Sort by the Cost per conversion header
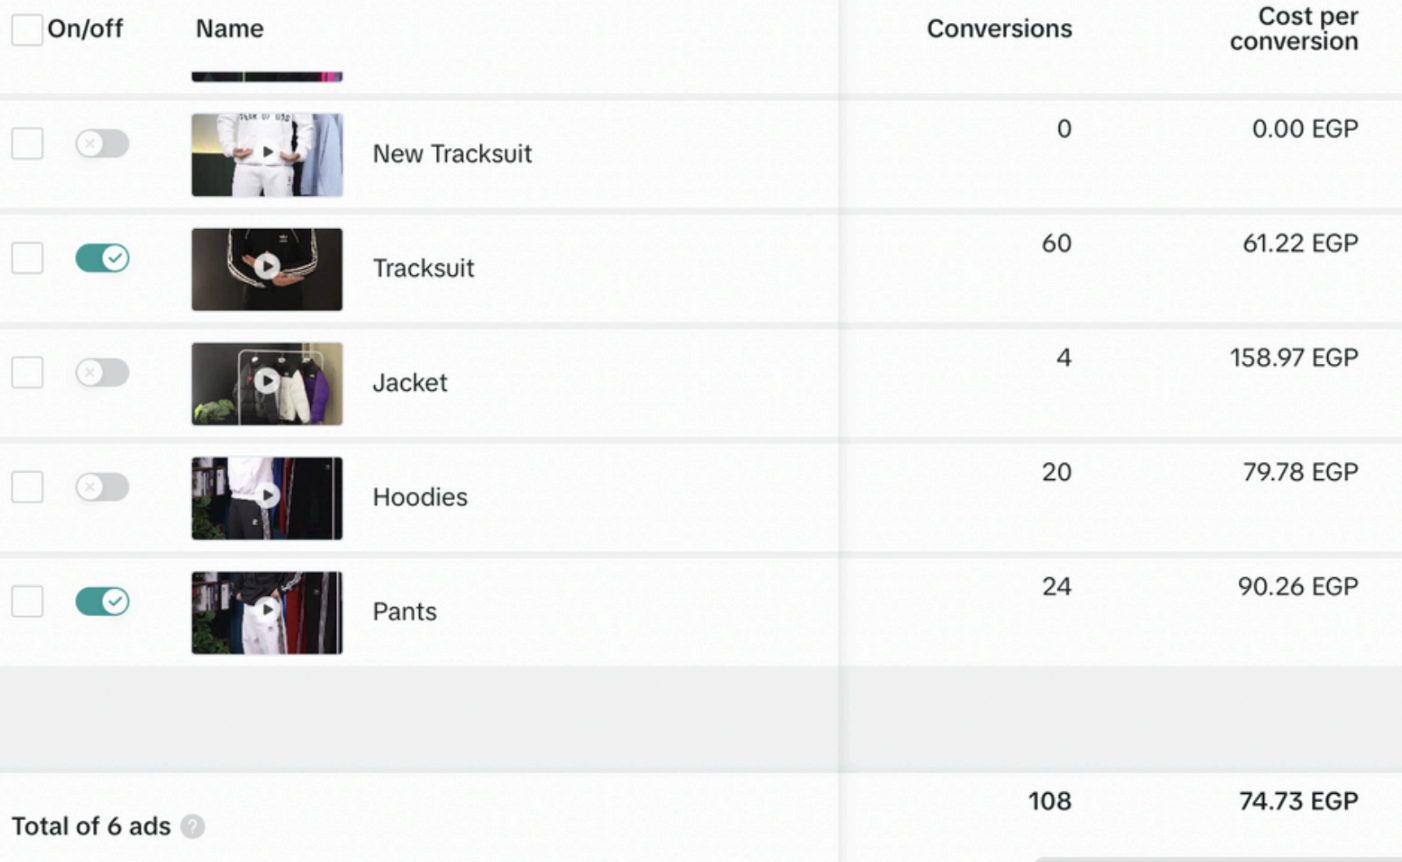The width and height of the screenshot is (1402, 862). coord(1294,29)
